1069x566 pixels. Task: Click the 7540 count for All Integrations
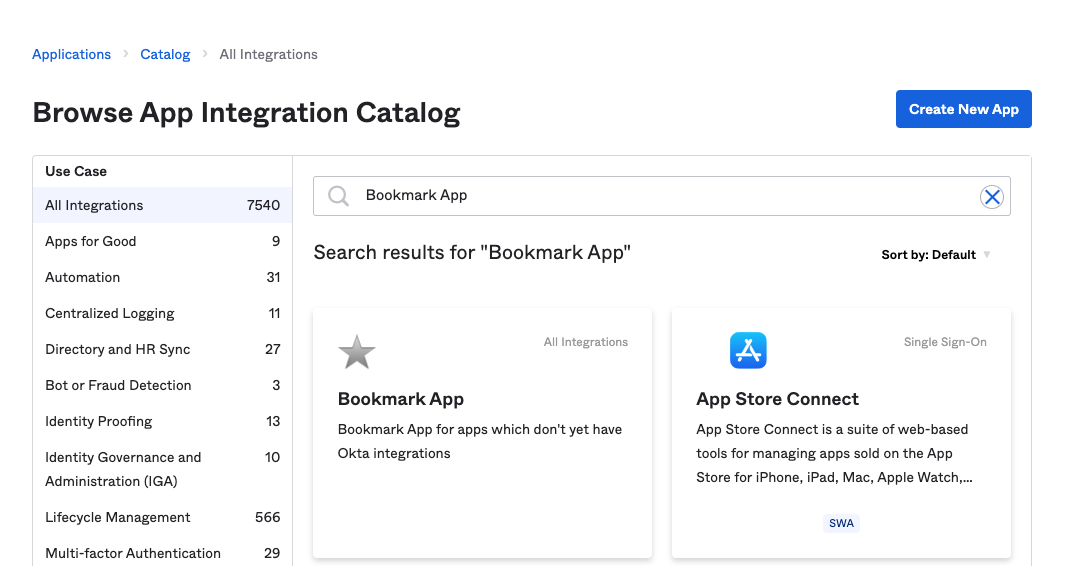263,205
